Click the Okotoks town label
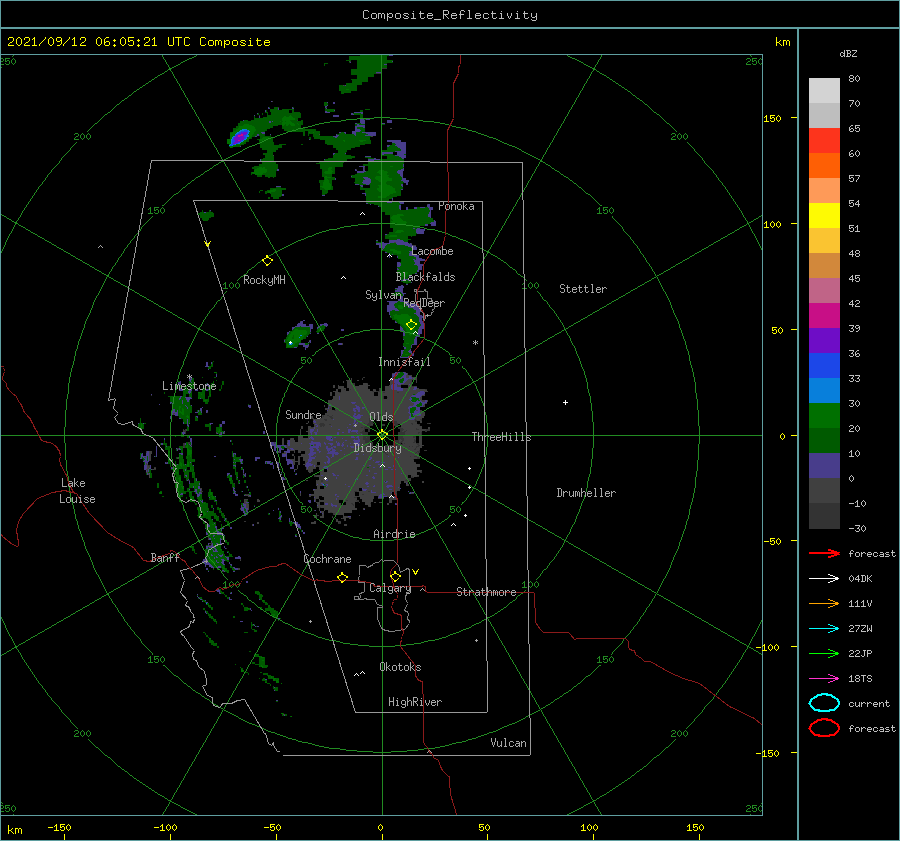Screen dimensions: 900x841 click(400, 667)
